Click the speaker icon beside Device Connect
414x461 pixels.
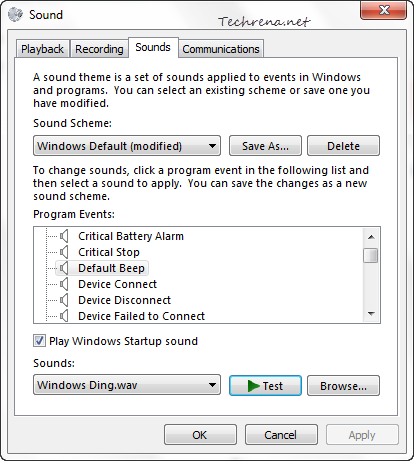click(x=64, y=284)
